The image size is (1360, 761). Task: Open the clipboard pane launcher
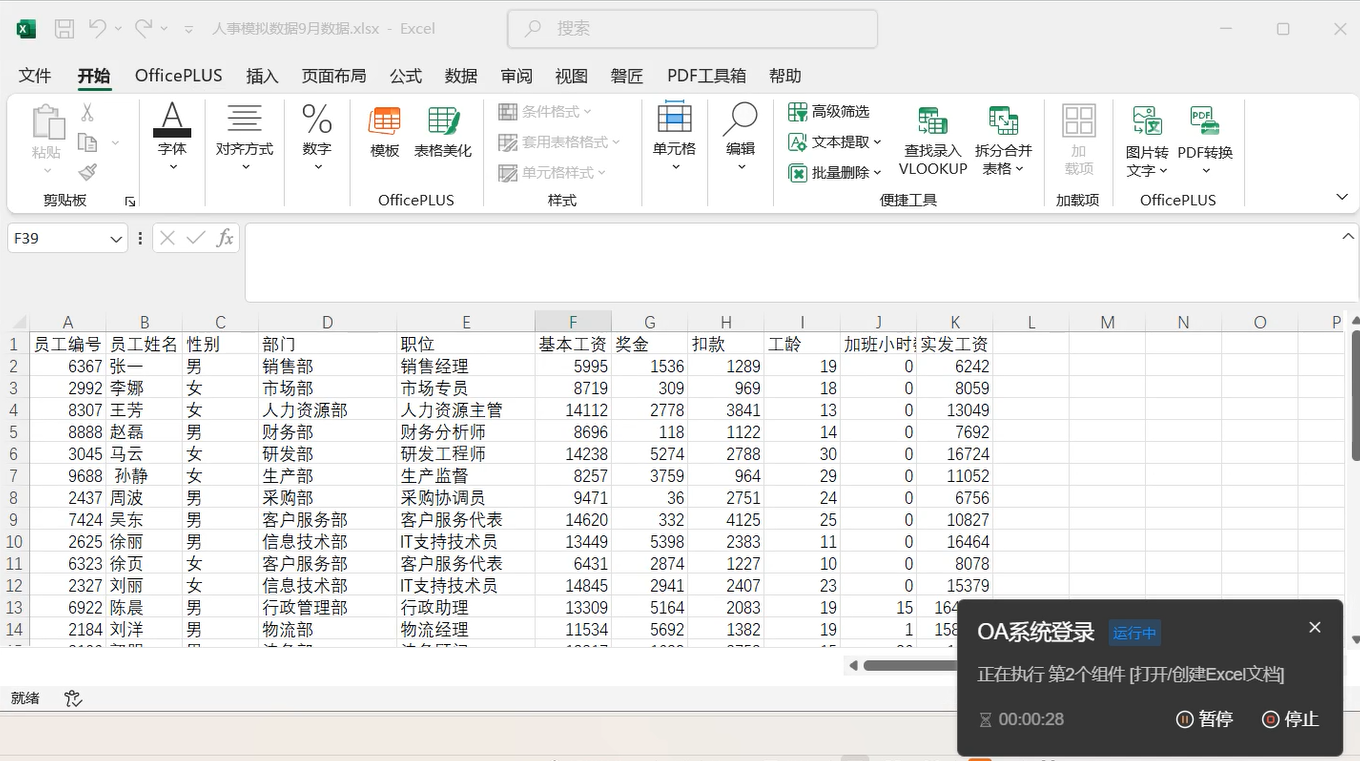pos(130,202)
